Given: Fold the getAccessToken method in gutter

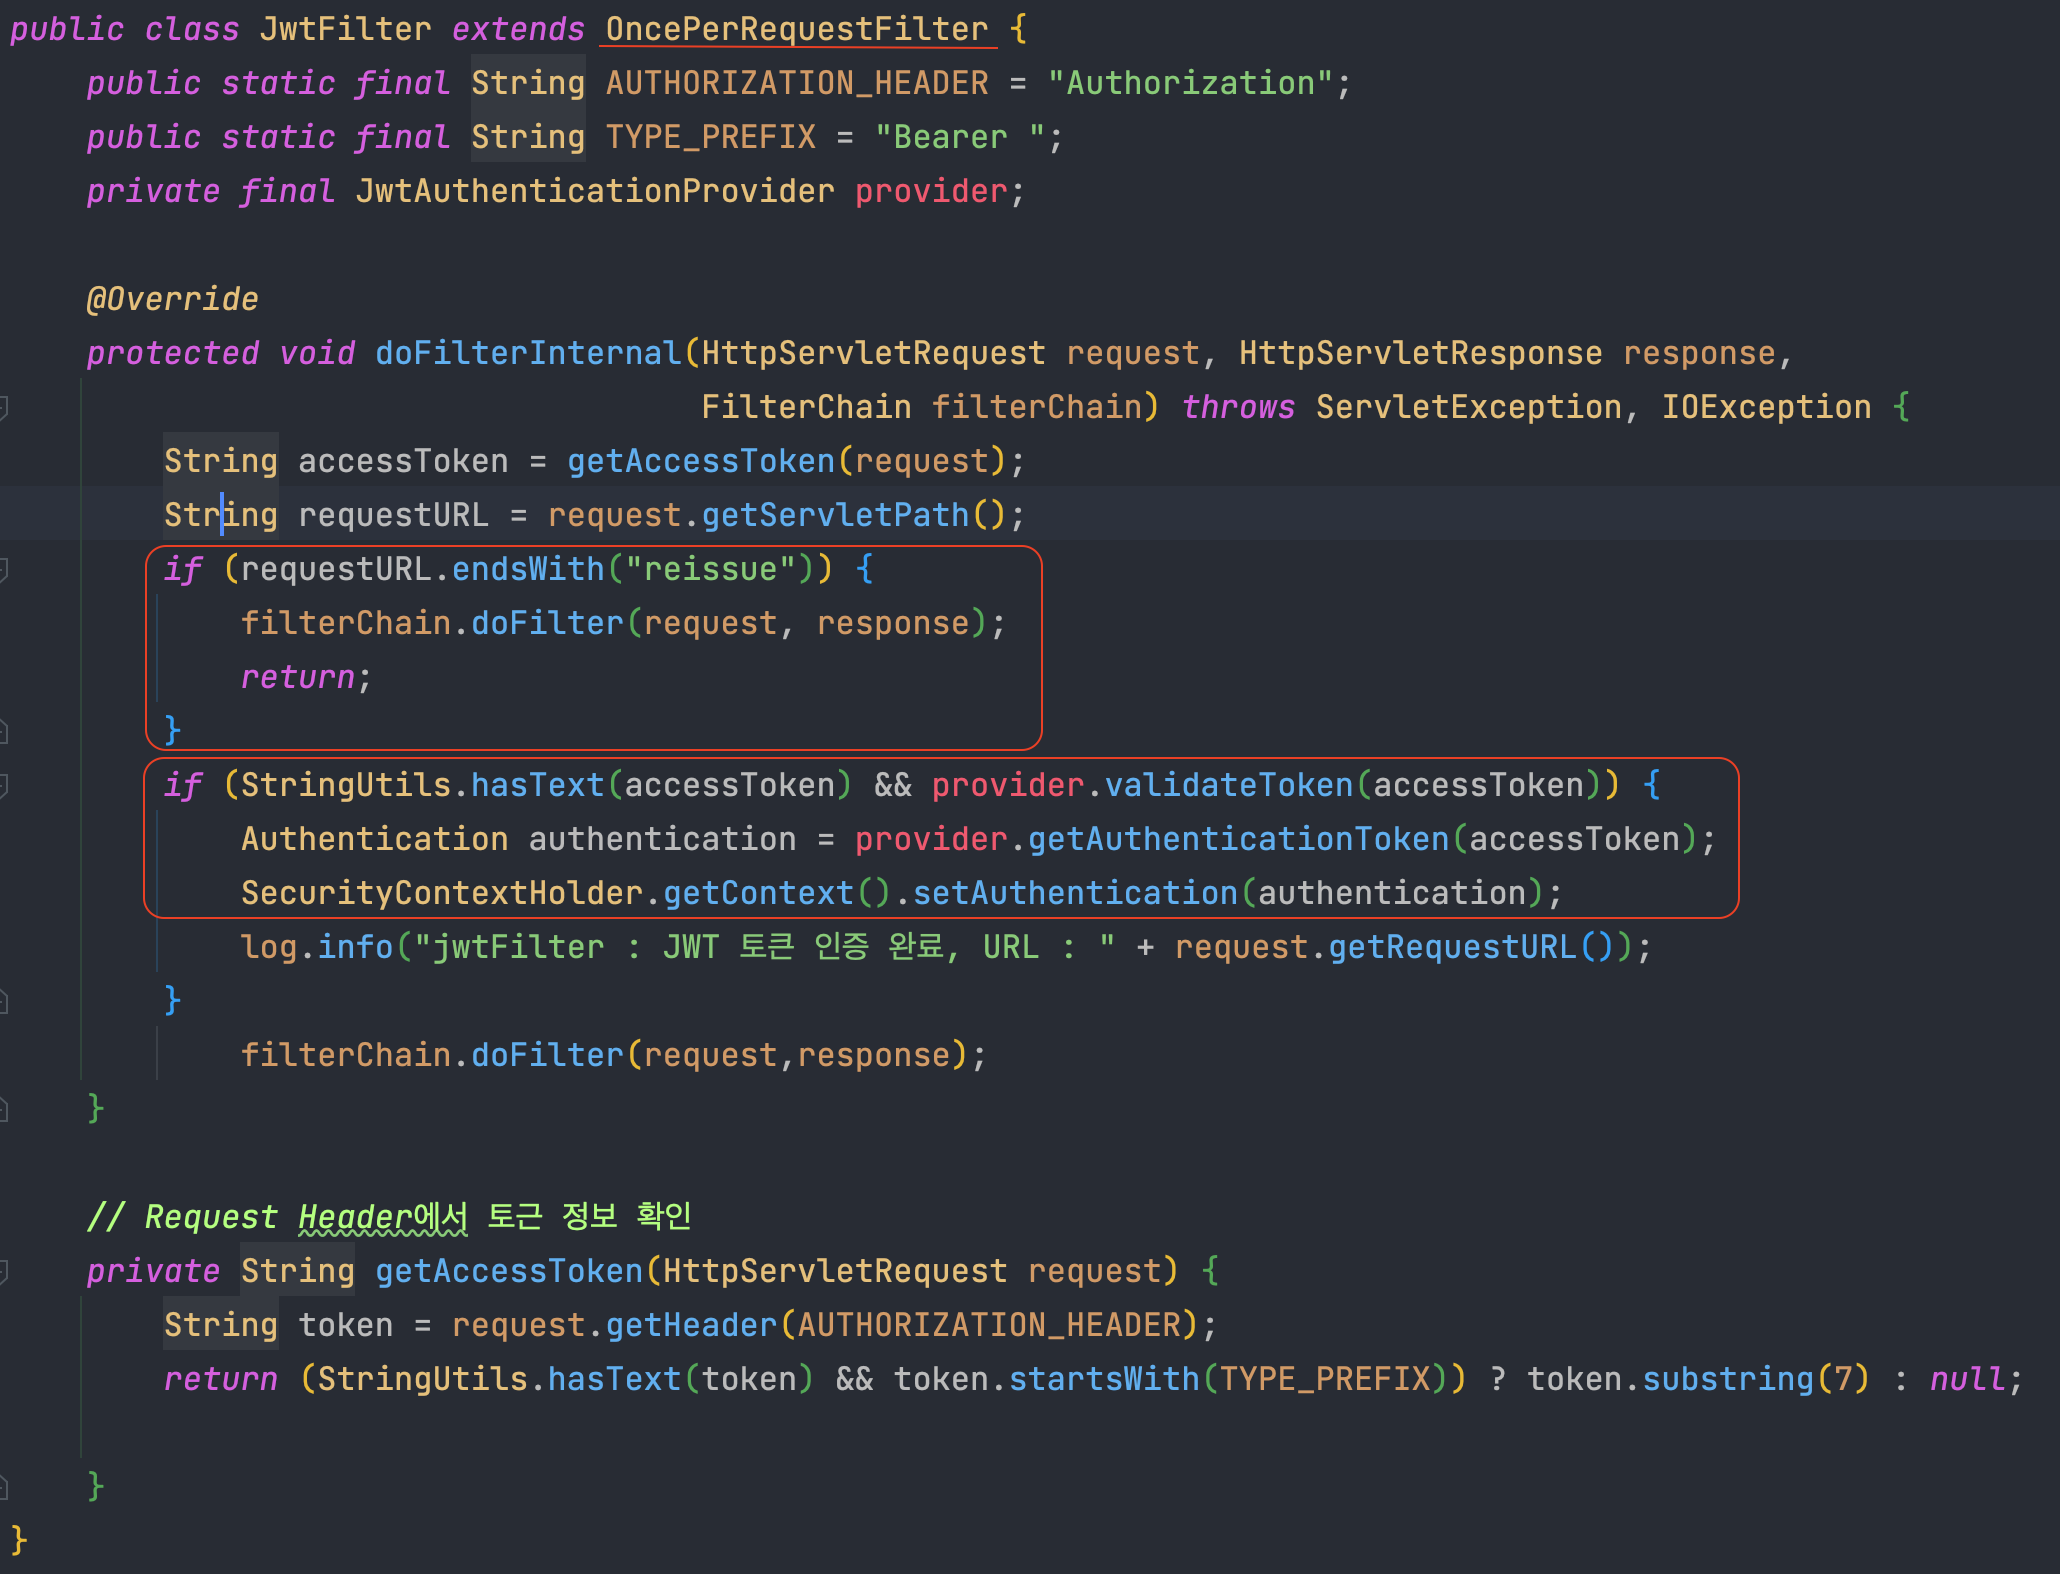Looking at the screenshot, I should (x=4, y=1271).
